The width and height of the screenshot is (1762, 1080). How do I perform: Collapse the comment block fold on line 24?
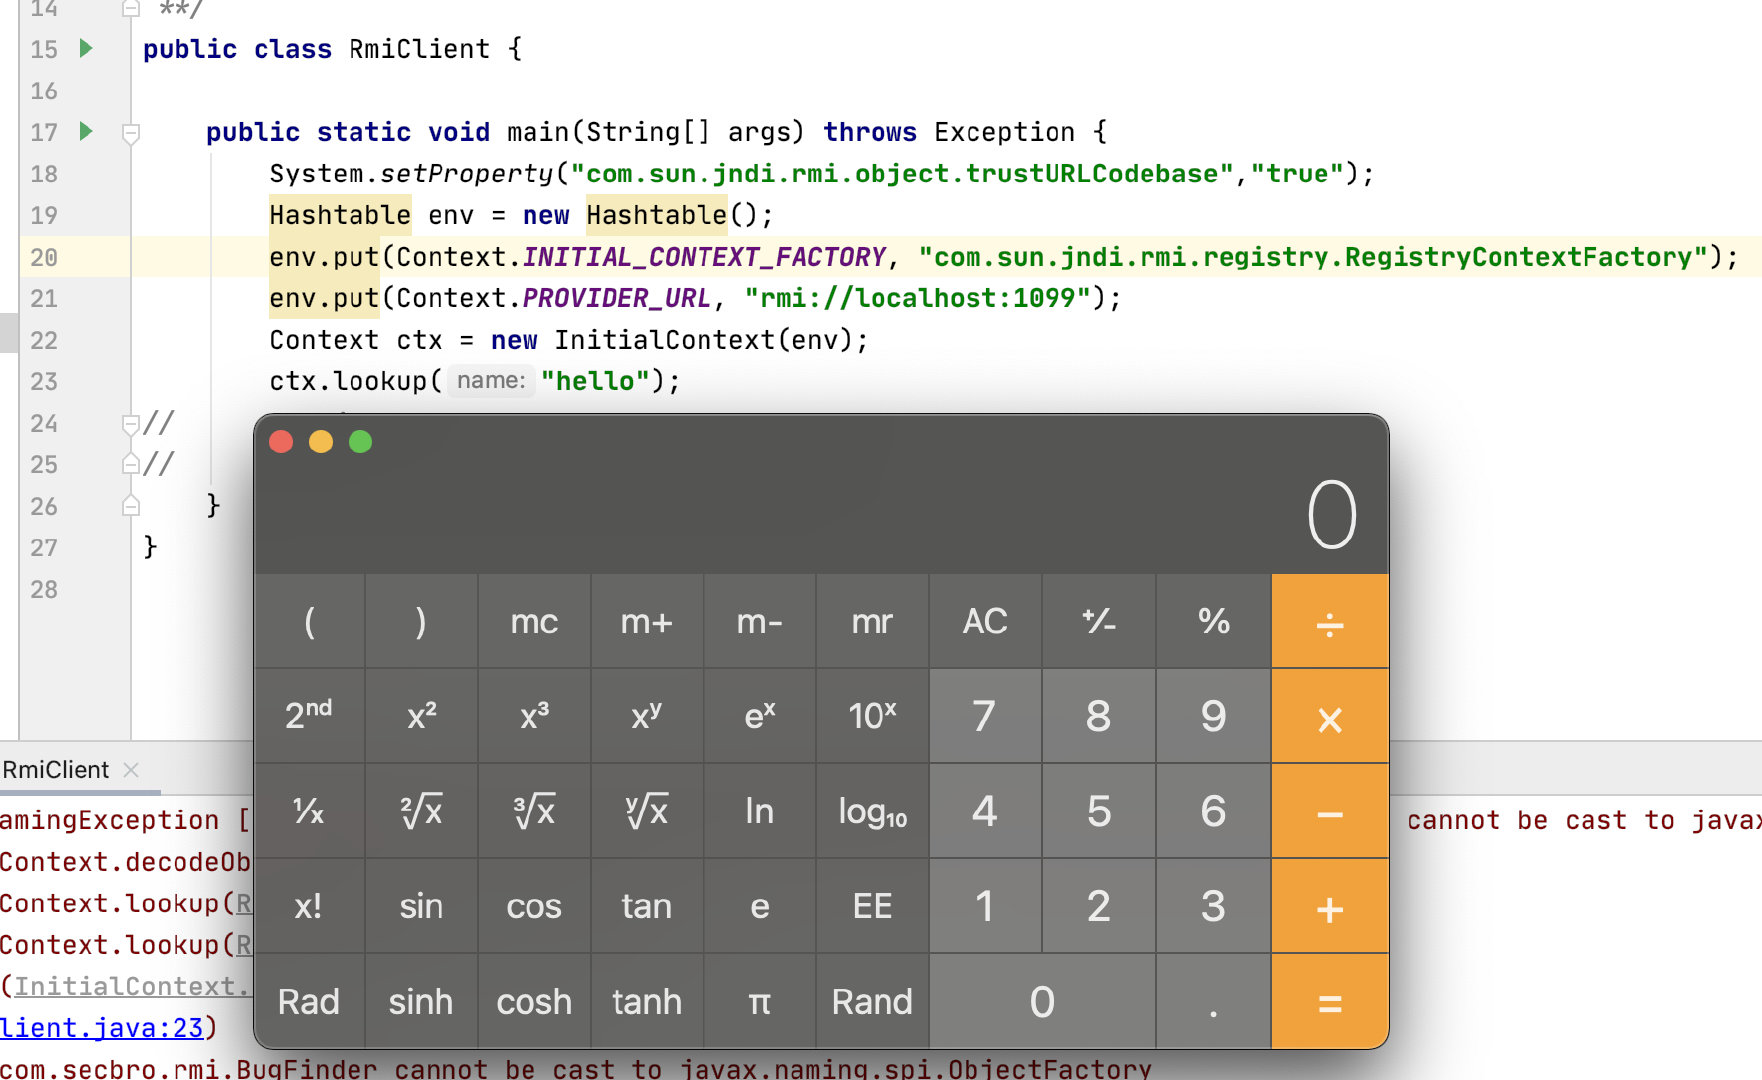130,423
